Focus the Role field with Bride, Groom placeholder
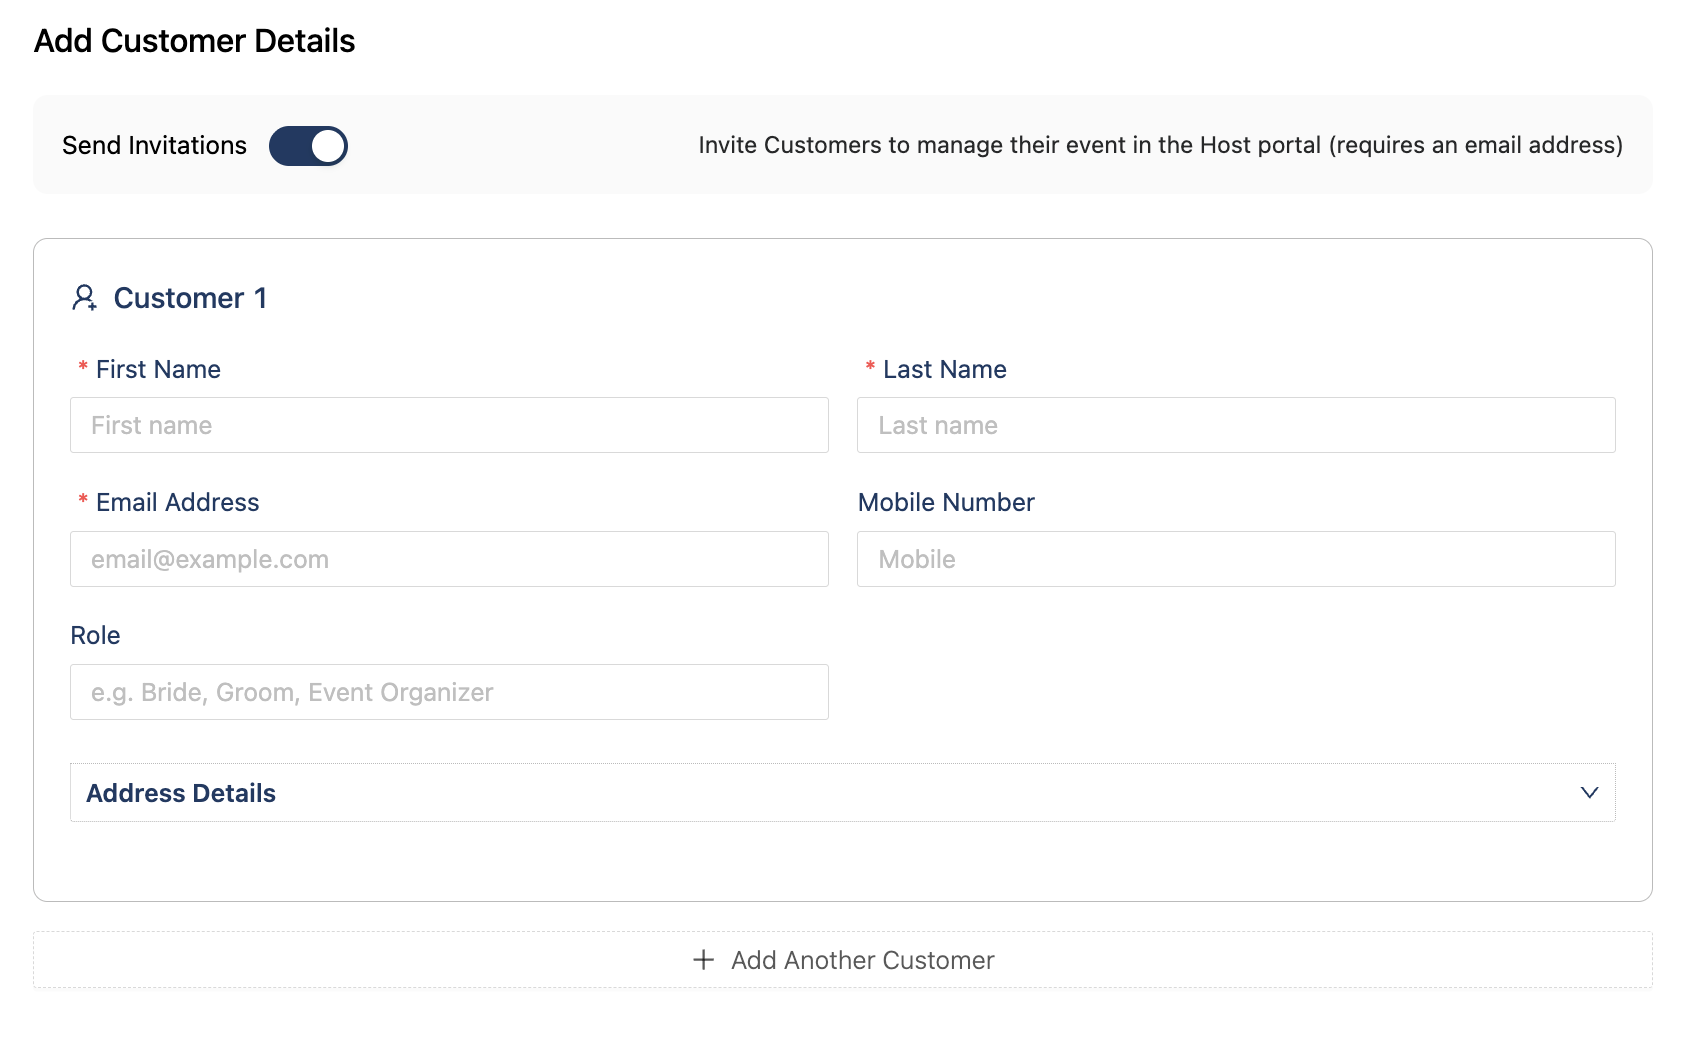1698x1042 pixels. (449, 692)
